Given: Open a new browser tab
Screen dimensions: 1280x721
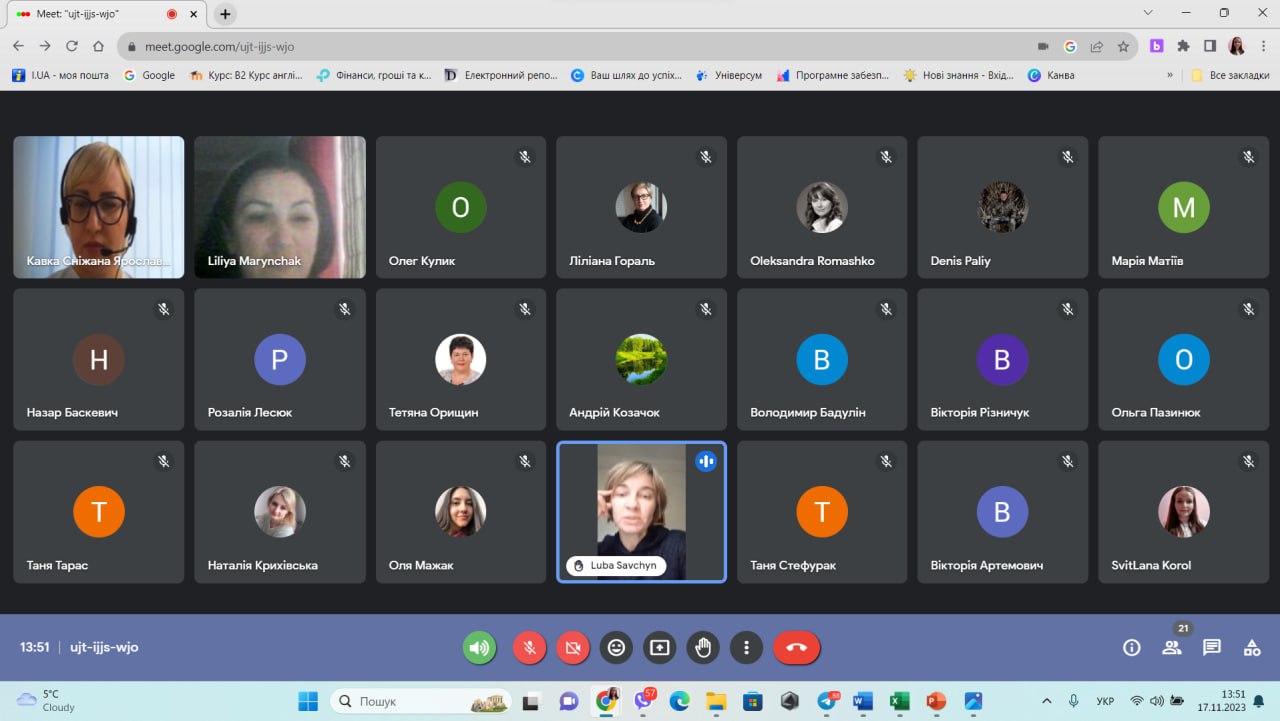Looking at the screenshot, I should (225, 14).
